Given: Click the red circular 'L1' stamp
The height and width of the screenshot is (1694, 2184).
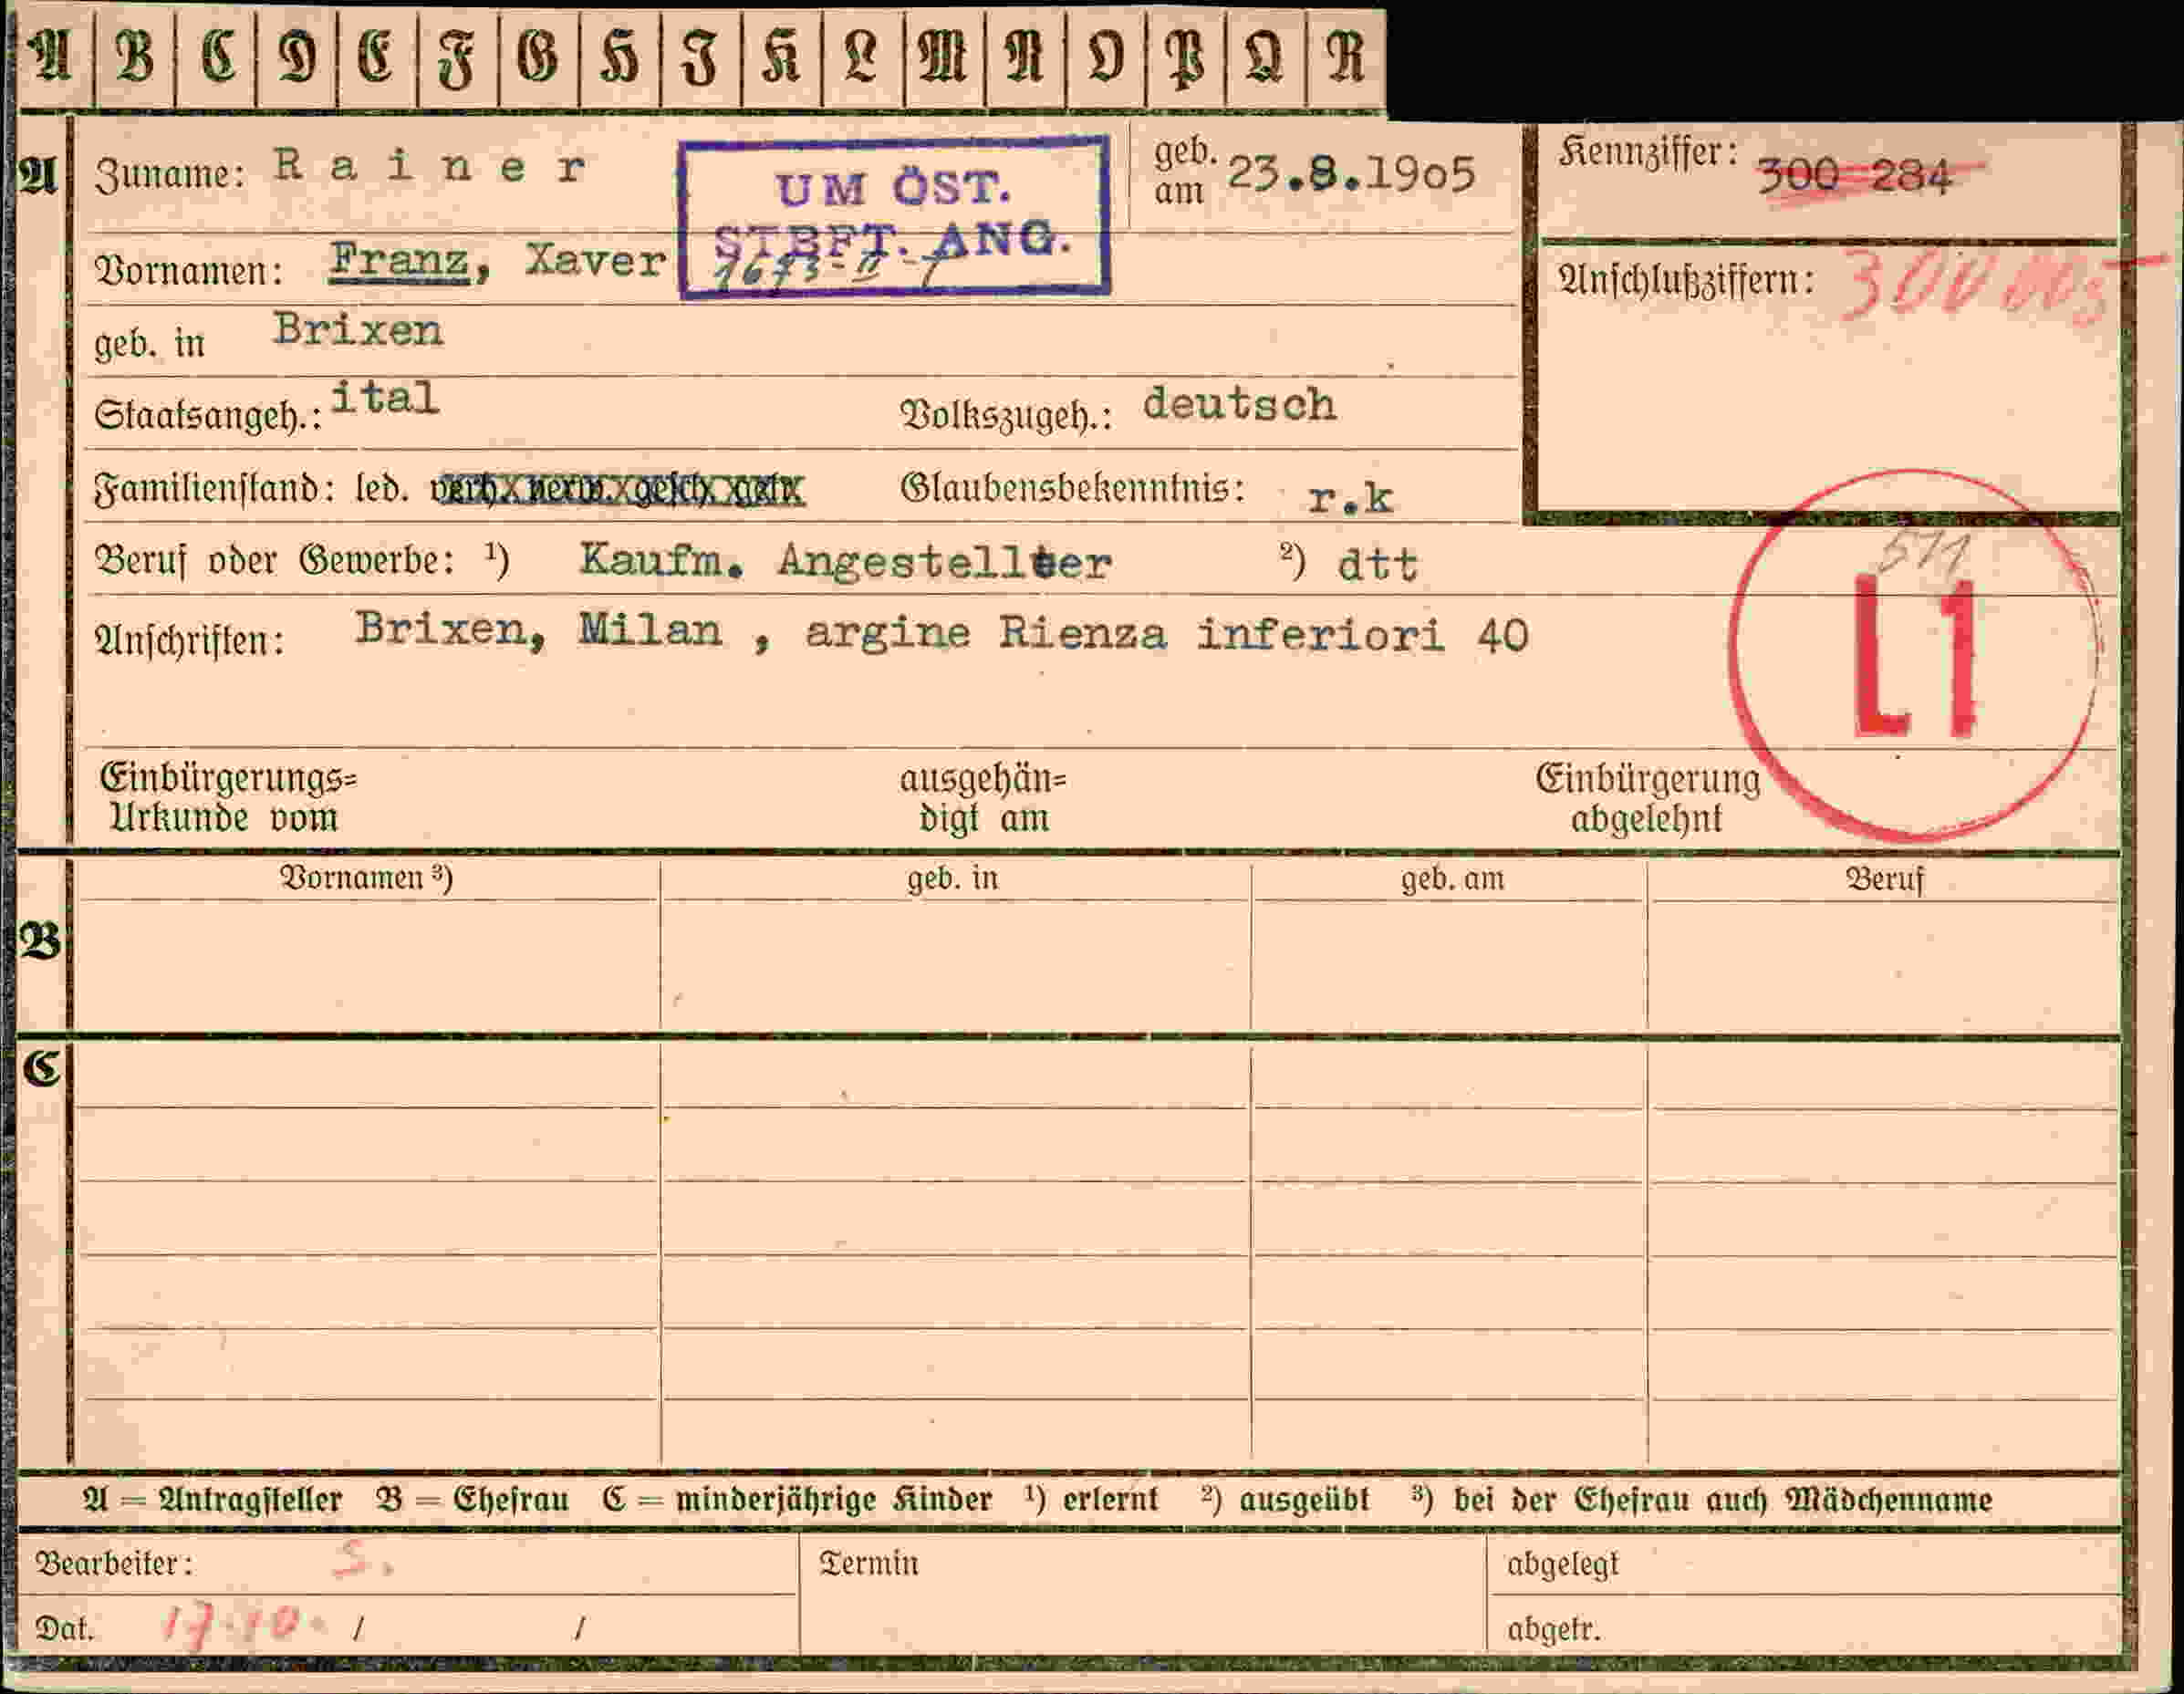Looking at the screenshot, I should (1913, 655).
